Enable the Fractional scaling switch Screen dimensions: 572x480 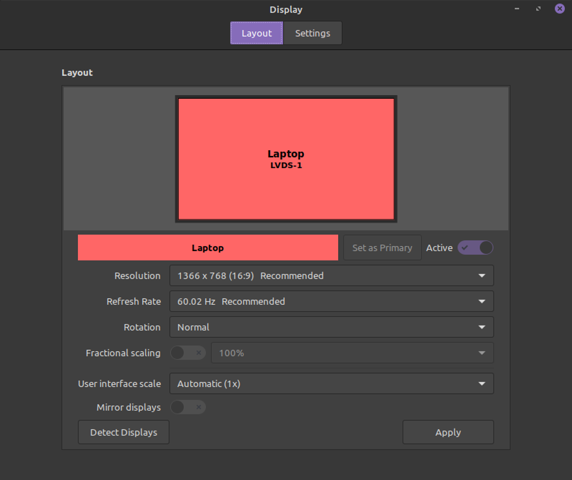[188, 353]
